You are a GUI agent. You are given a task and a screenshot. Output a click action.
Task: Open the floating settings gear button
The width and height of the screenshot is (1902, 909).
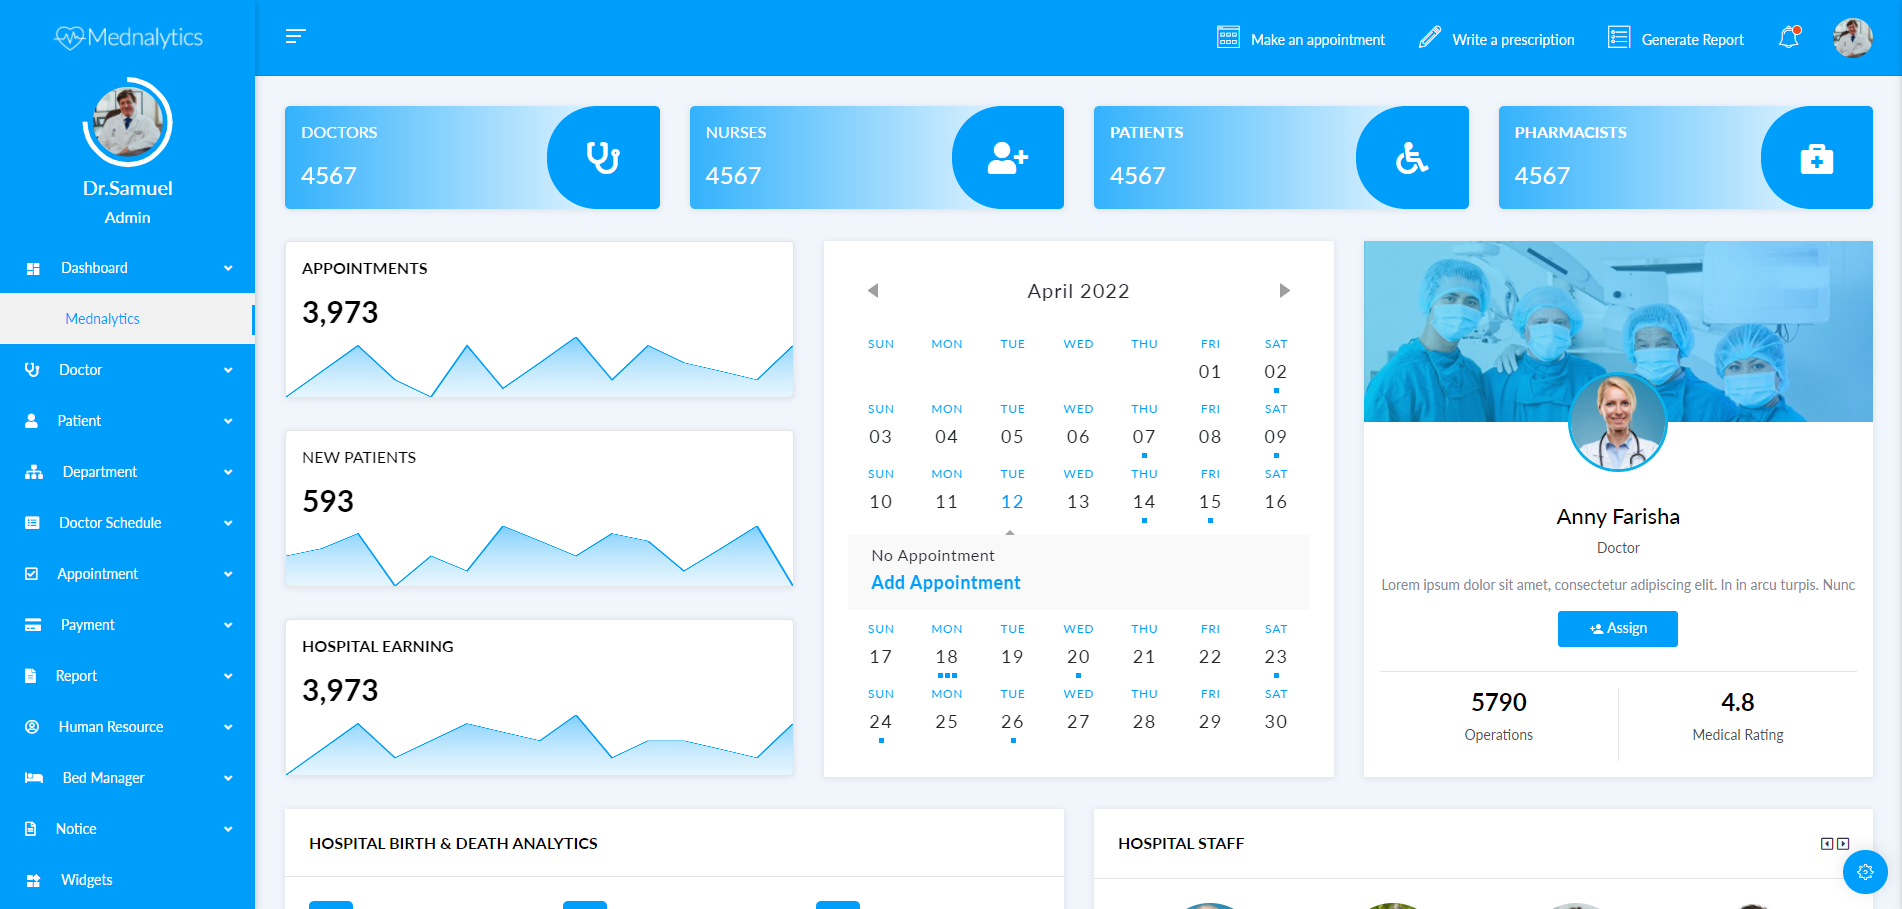pos(1865,872)
